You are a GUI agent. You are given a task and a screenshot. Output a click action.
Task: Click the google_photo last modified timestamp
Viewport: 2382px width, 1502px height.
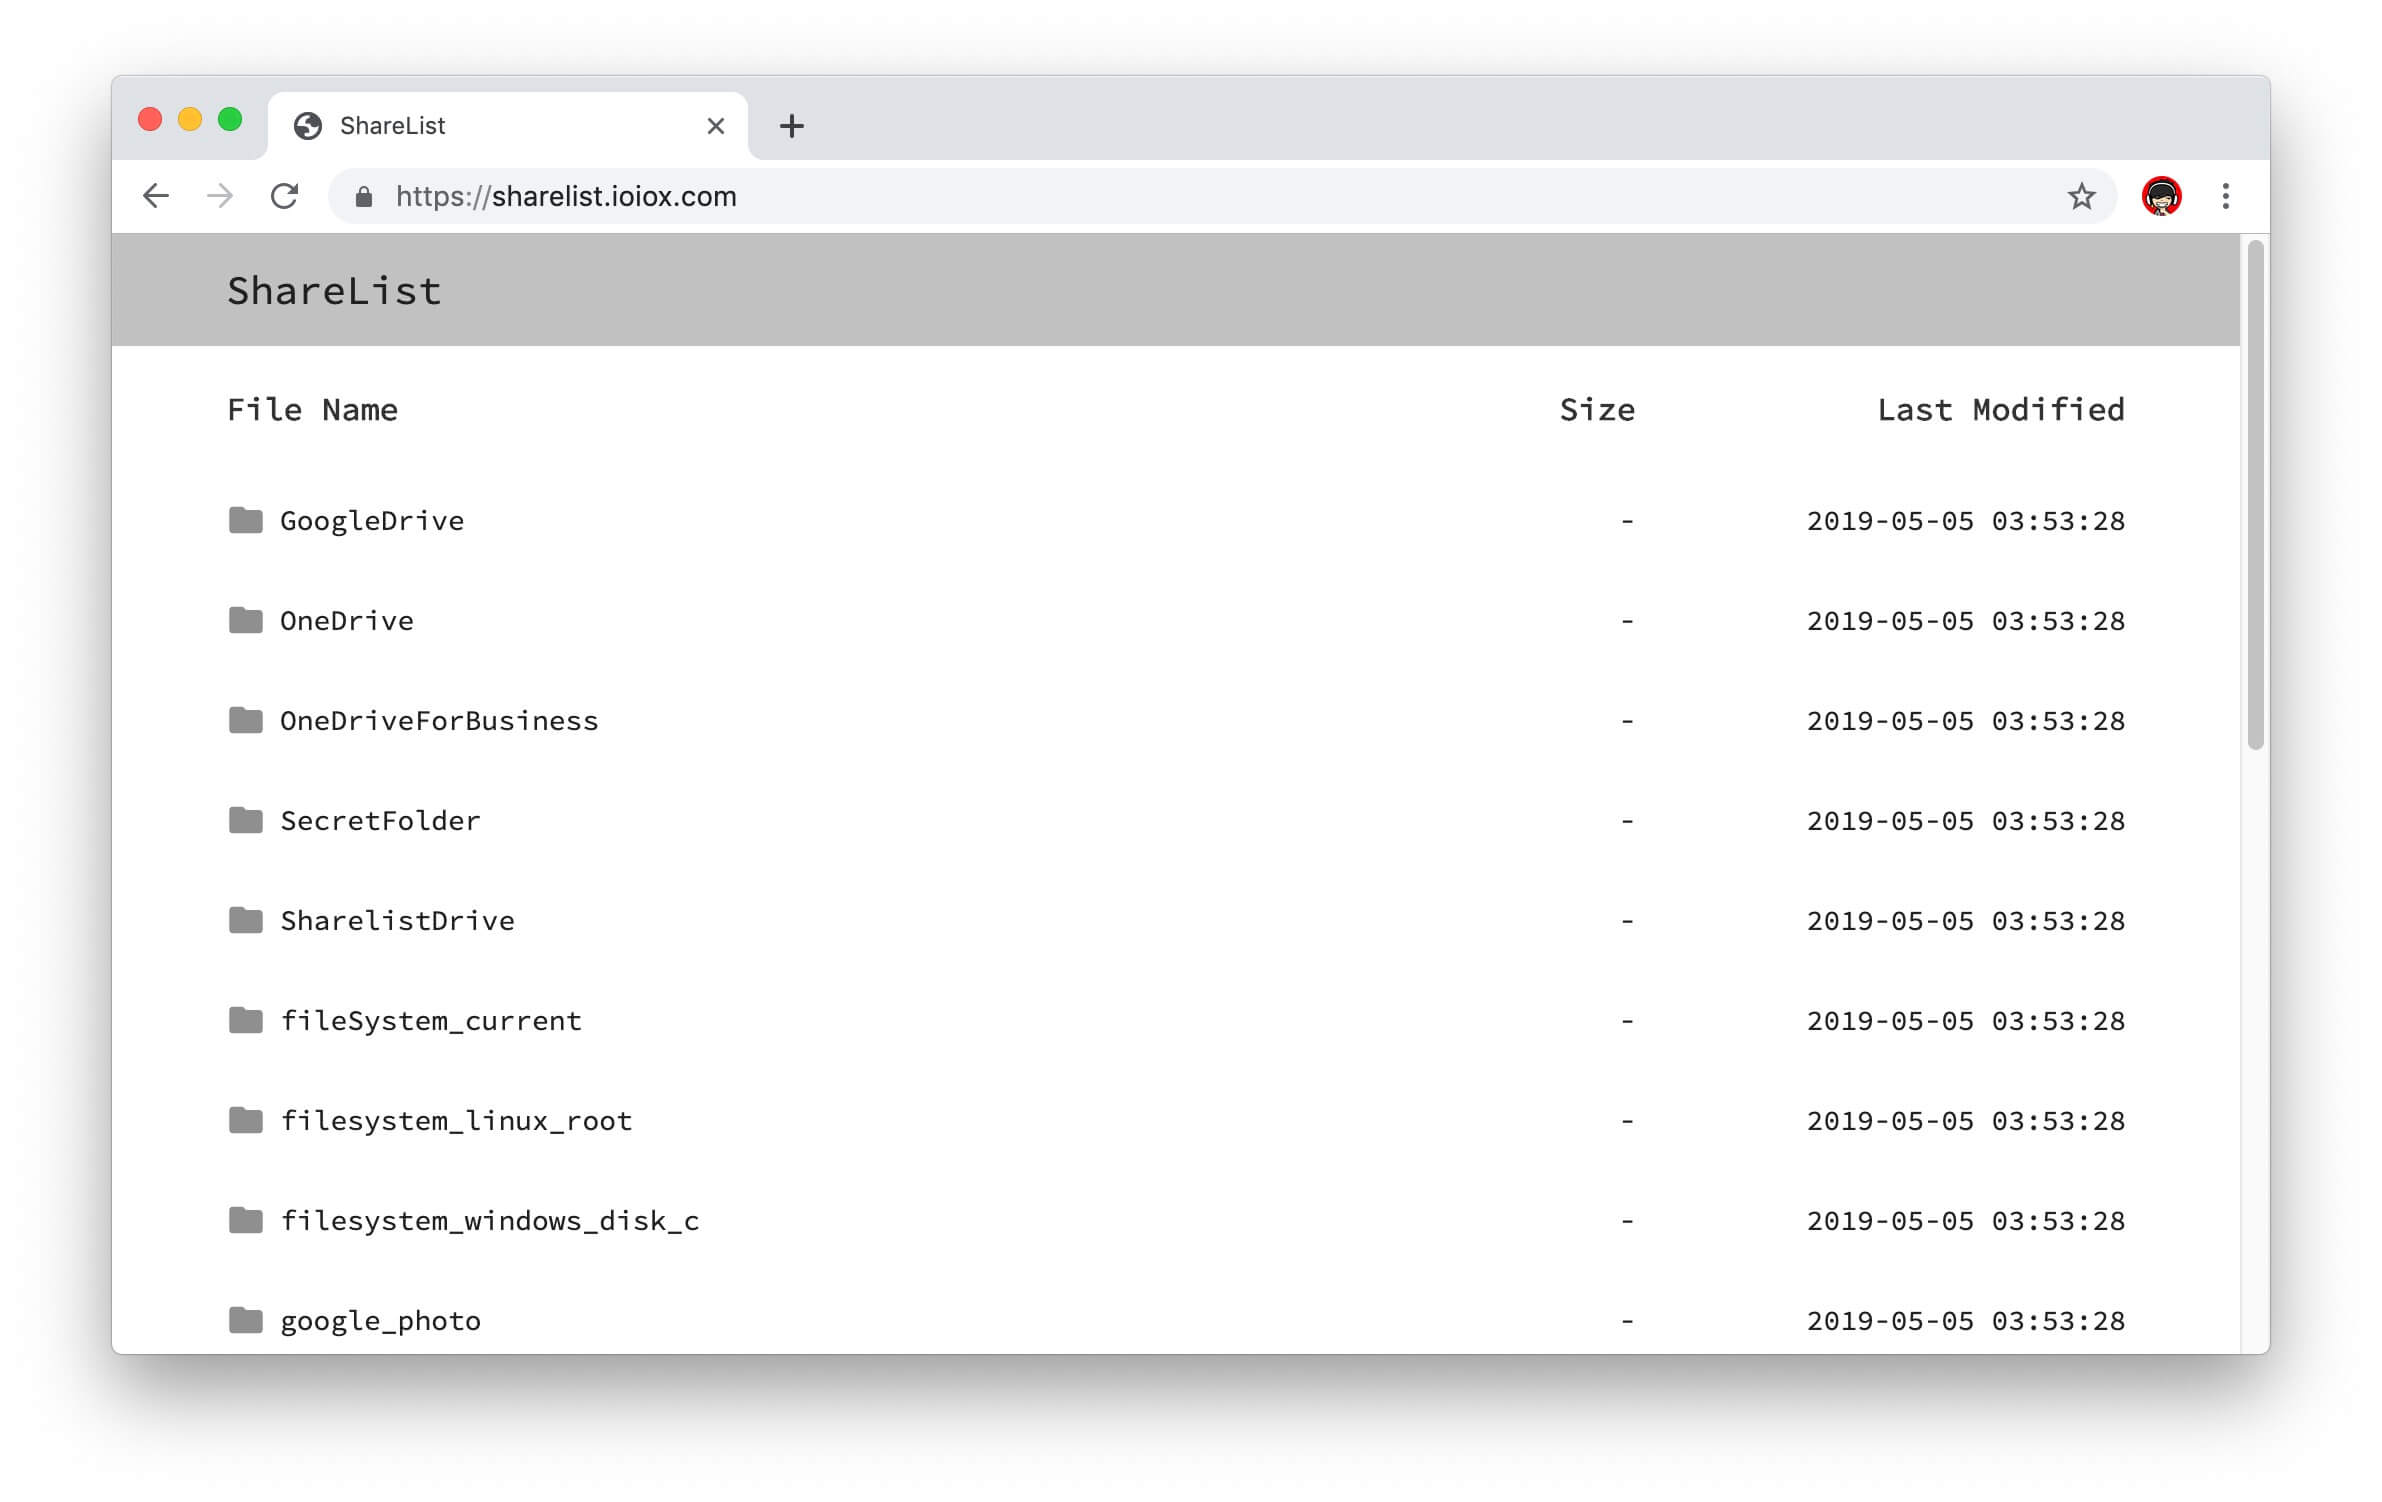[x=1966, y=1321]
